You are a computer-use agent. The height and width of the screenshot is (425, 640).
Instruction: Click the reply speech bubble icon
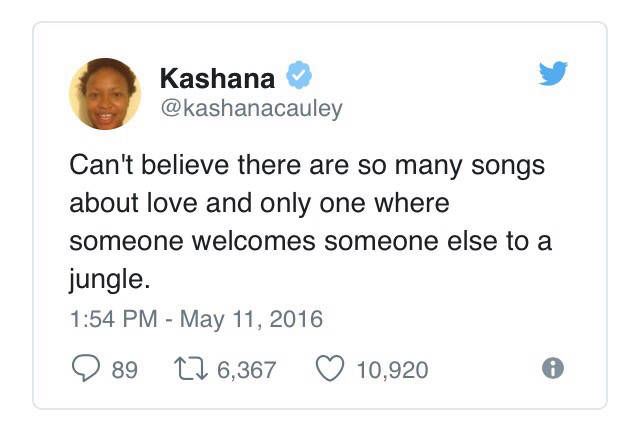coord(85,369)
